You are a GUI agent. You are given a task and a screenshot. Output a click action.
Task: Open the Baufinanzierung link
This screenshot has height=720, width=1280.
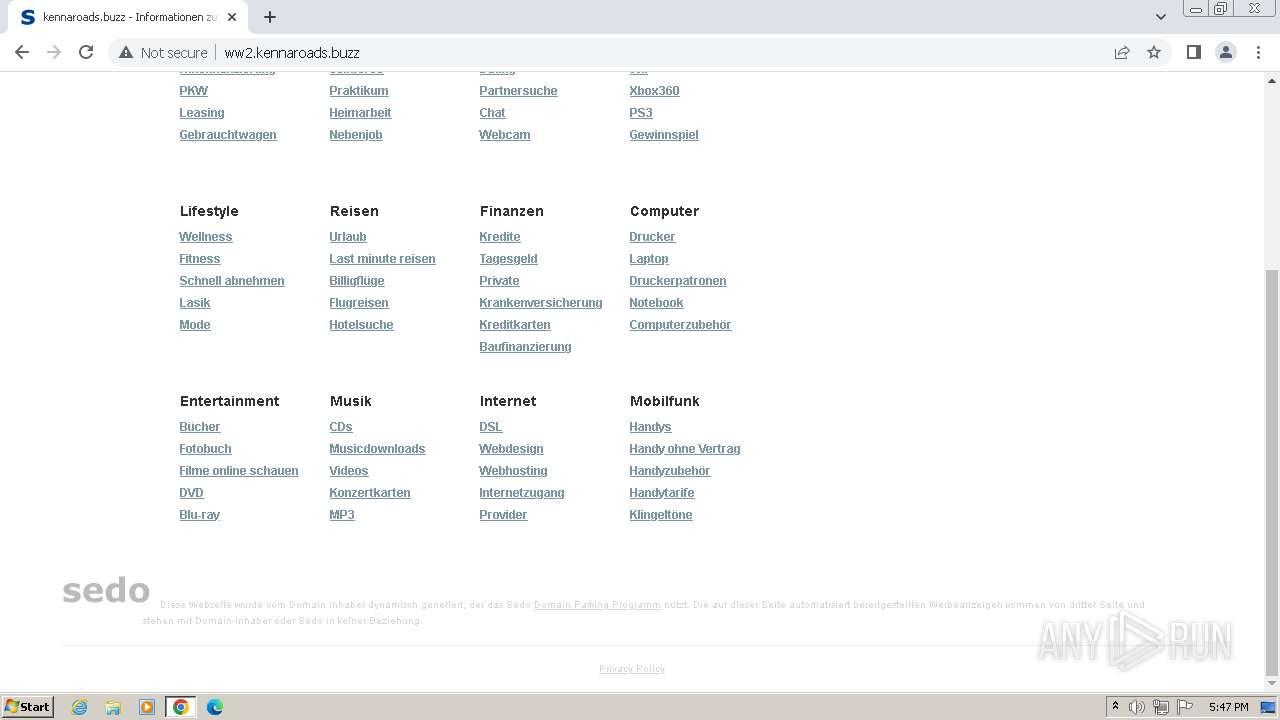(525, 347)
